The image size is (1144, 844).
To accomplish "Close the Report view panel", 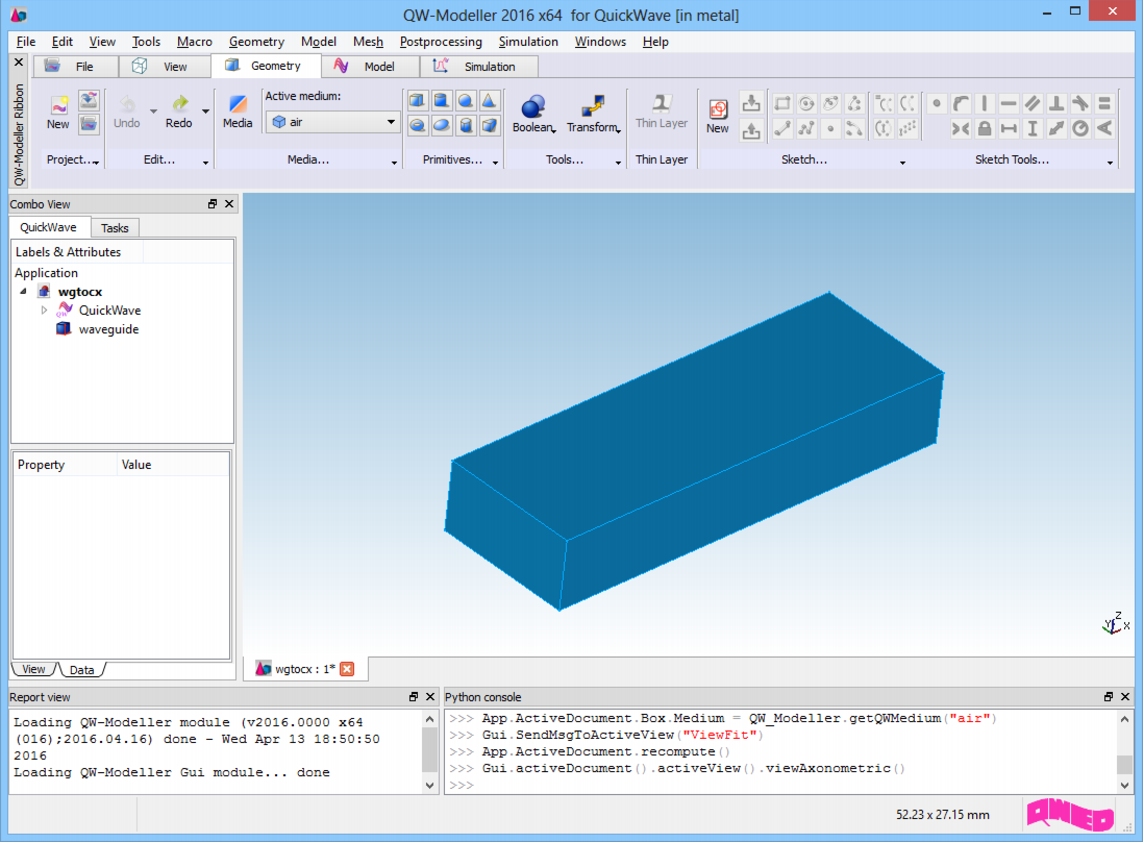I will coord(430,697).
